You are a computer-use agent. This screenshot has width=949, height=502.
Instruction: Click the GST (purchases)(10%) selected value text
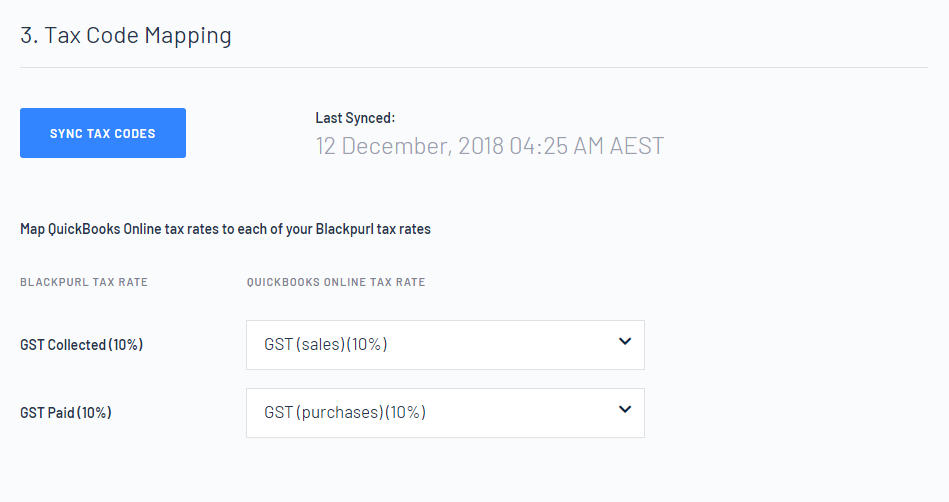[345, 412]
